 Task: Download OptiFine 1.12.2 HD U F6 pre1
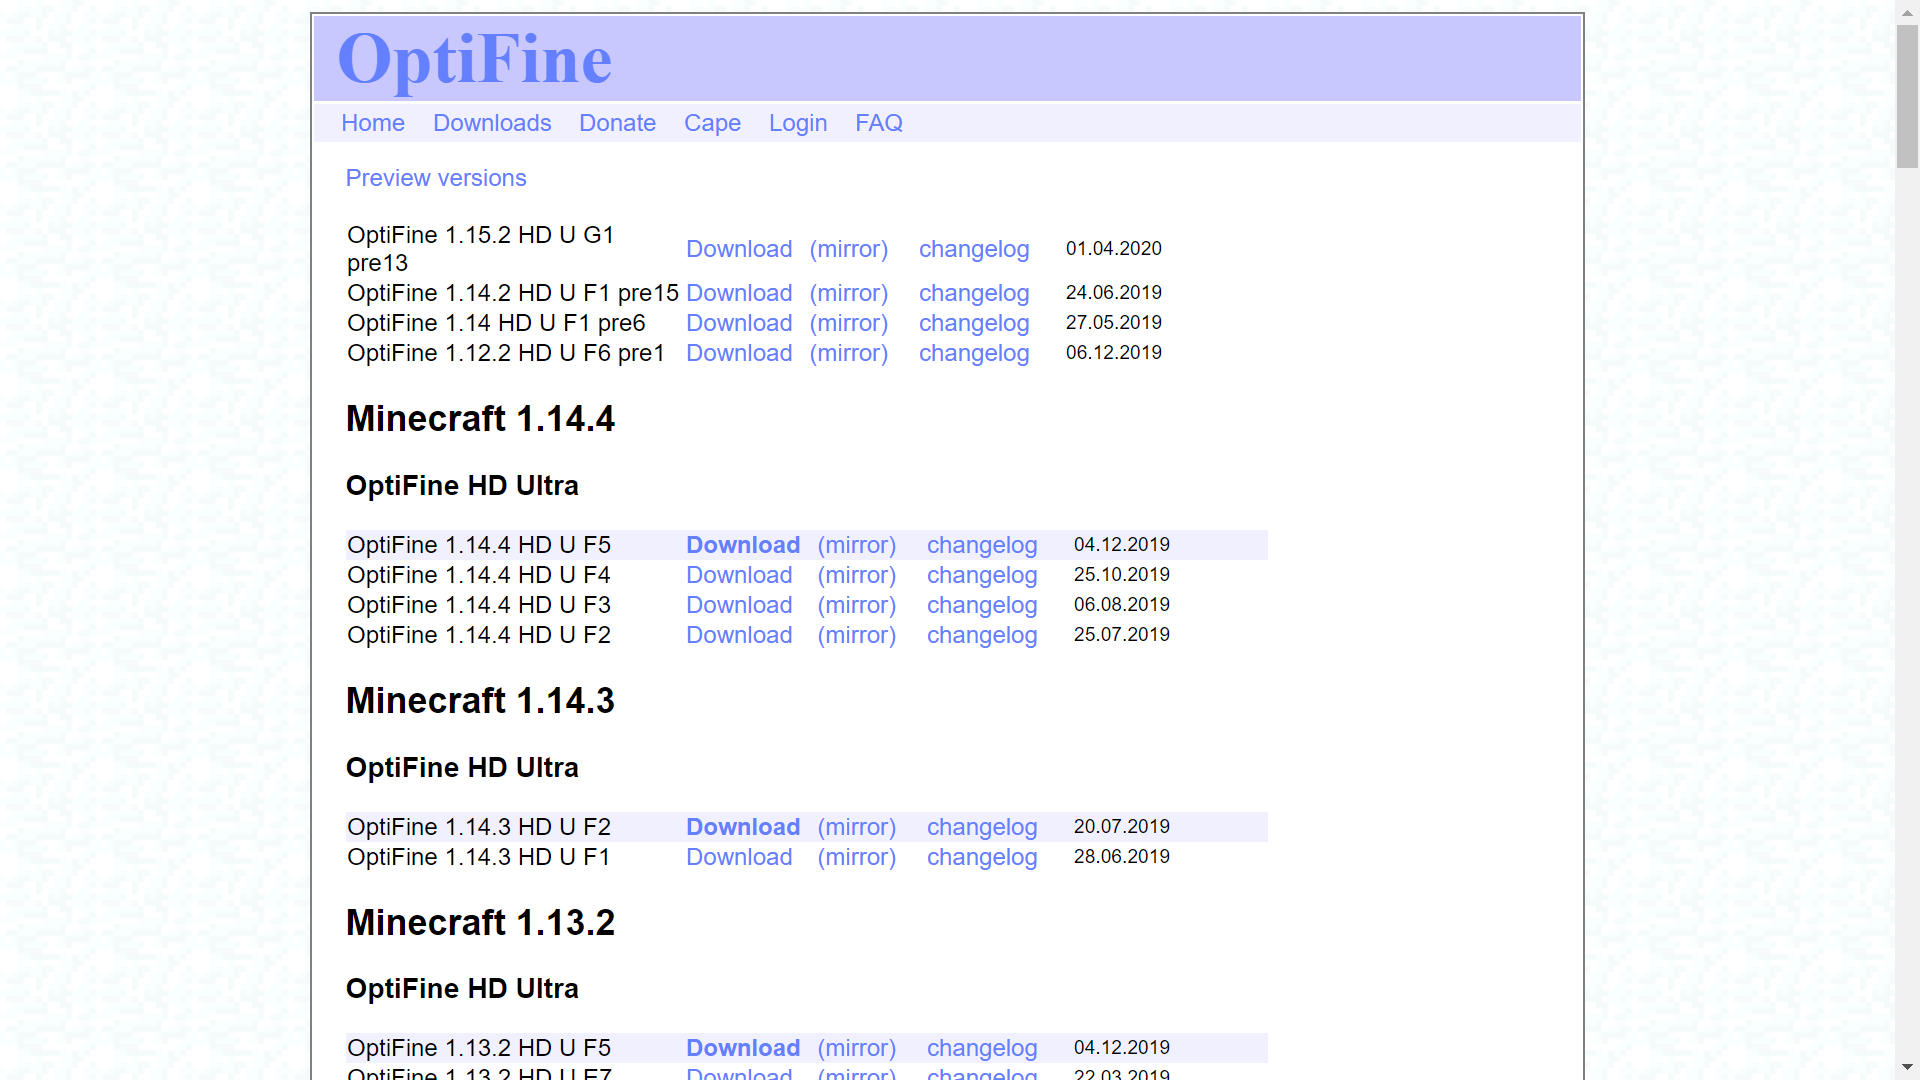point(739,353)
